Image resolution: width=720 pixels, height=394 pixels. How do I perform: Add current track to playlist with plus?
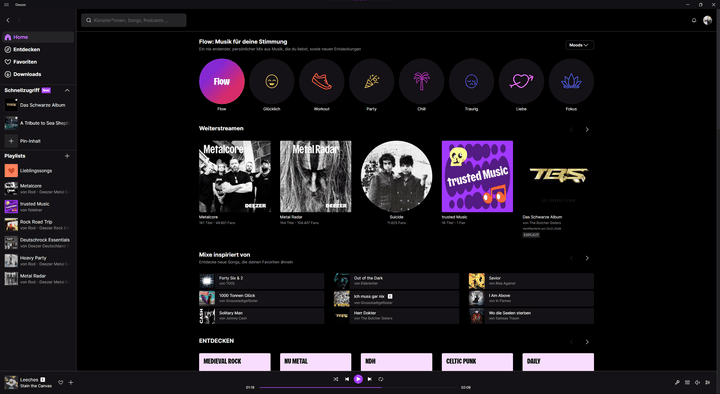click(x=71, y=383)
